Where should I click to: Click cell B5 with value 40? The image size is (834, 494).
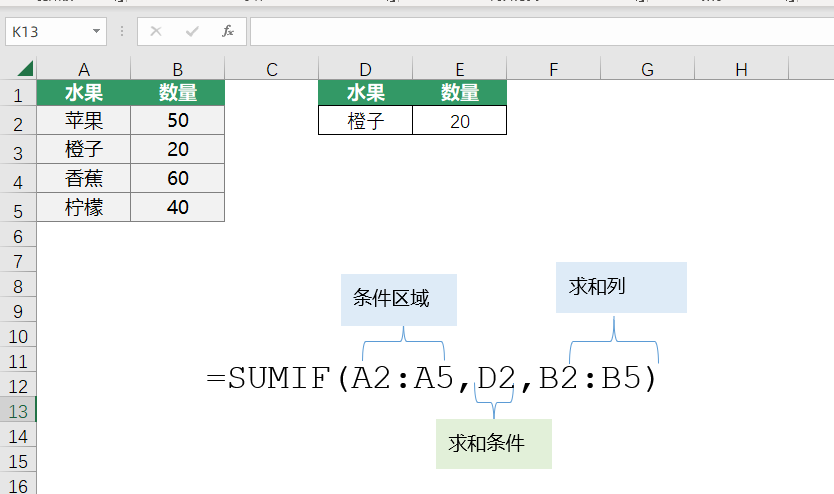(178, 207)
